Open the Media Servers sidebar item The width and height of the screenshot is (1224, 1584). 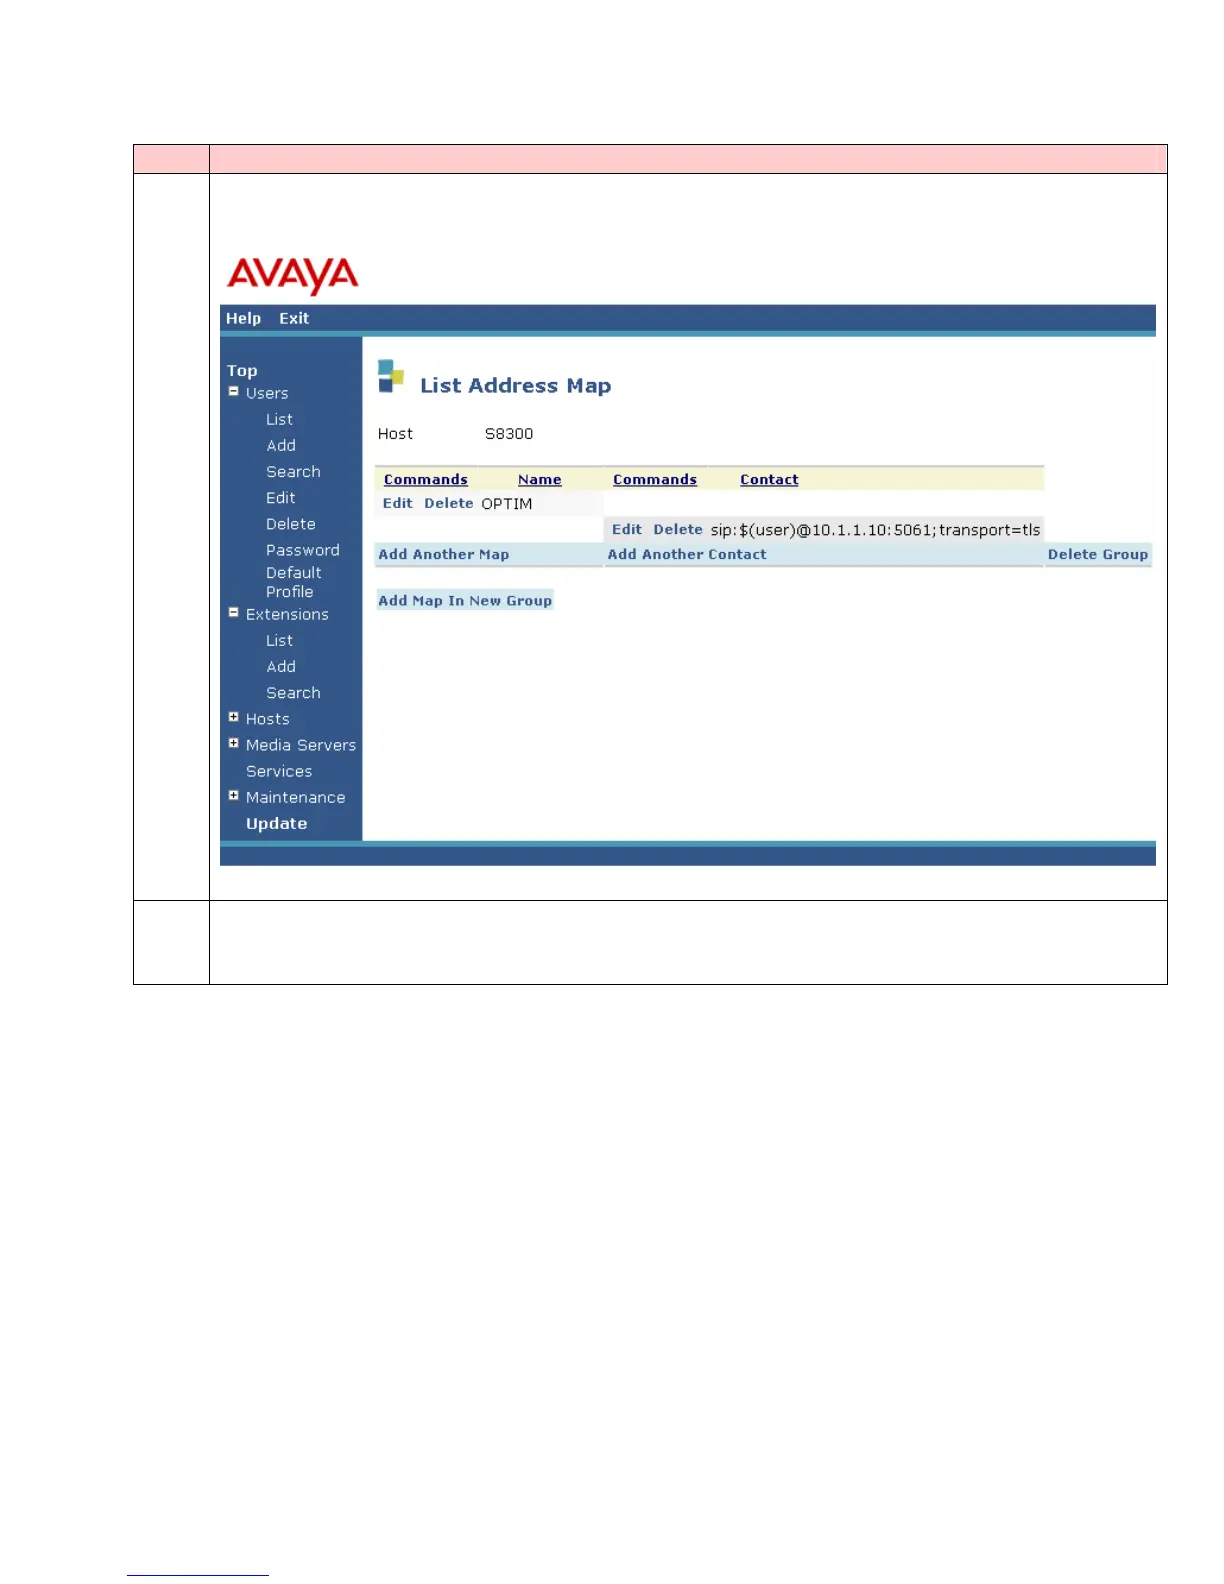tap(301, 745)
